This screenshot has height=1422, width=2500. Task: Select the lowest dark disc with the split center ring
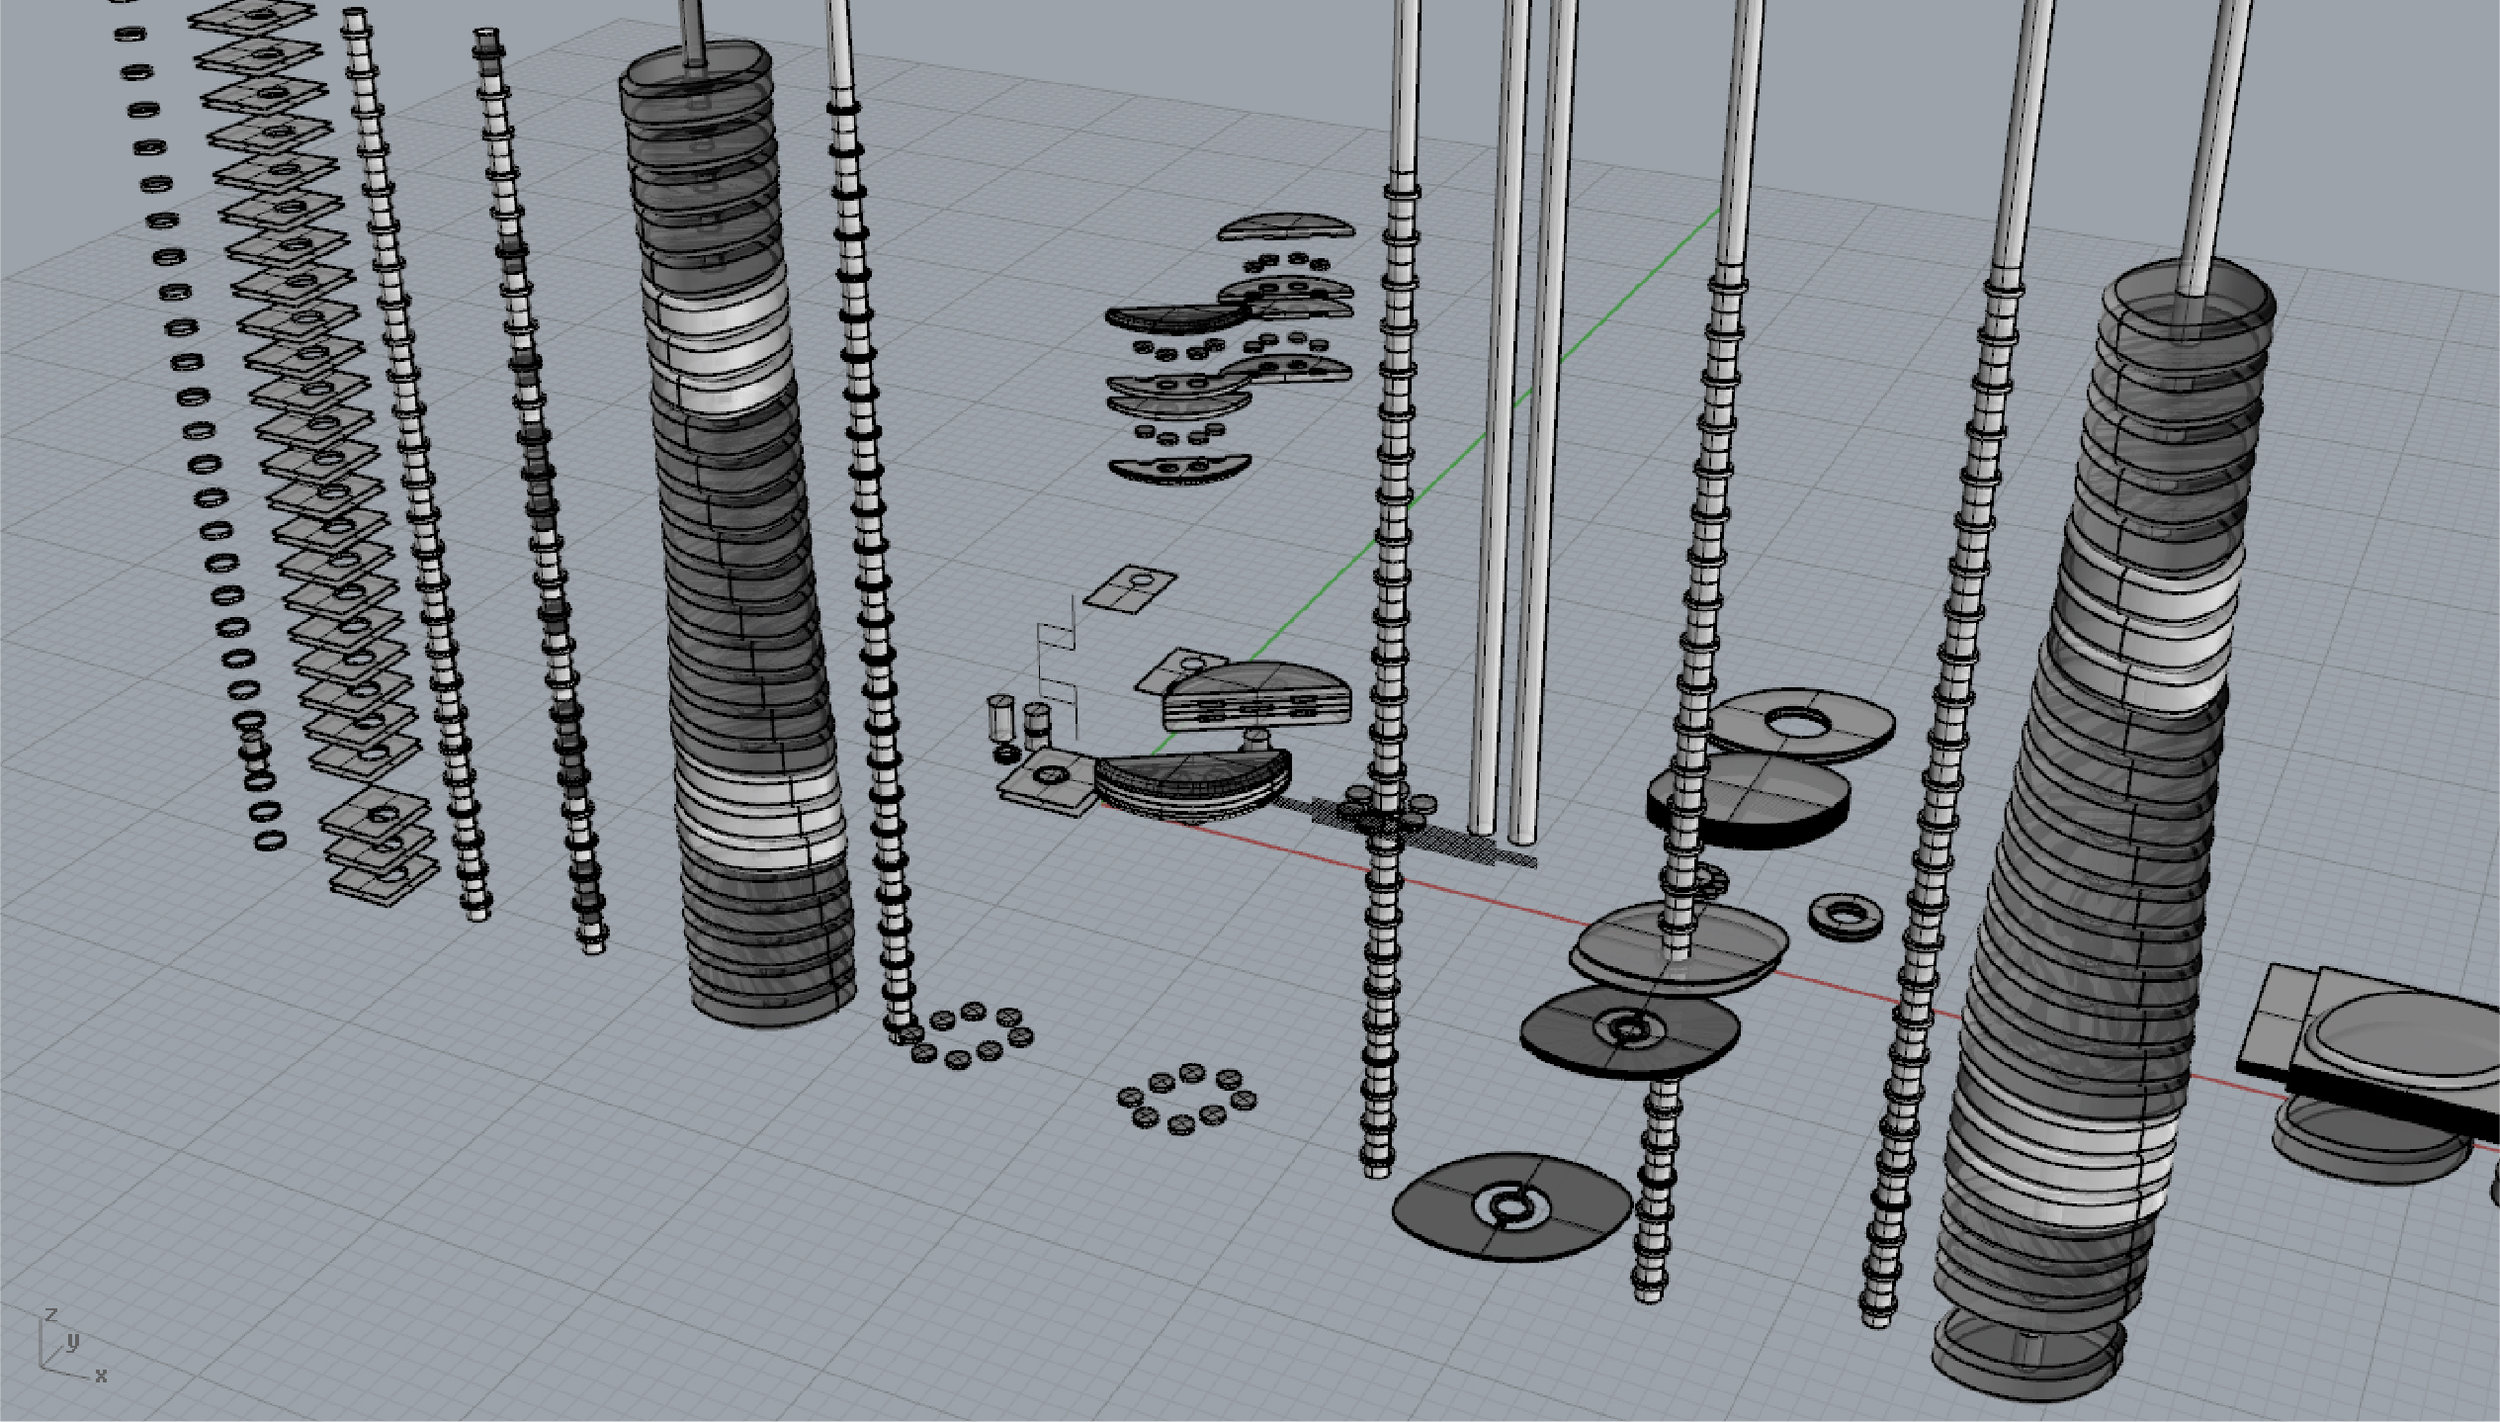(1511, 1206)
